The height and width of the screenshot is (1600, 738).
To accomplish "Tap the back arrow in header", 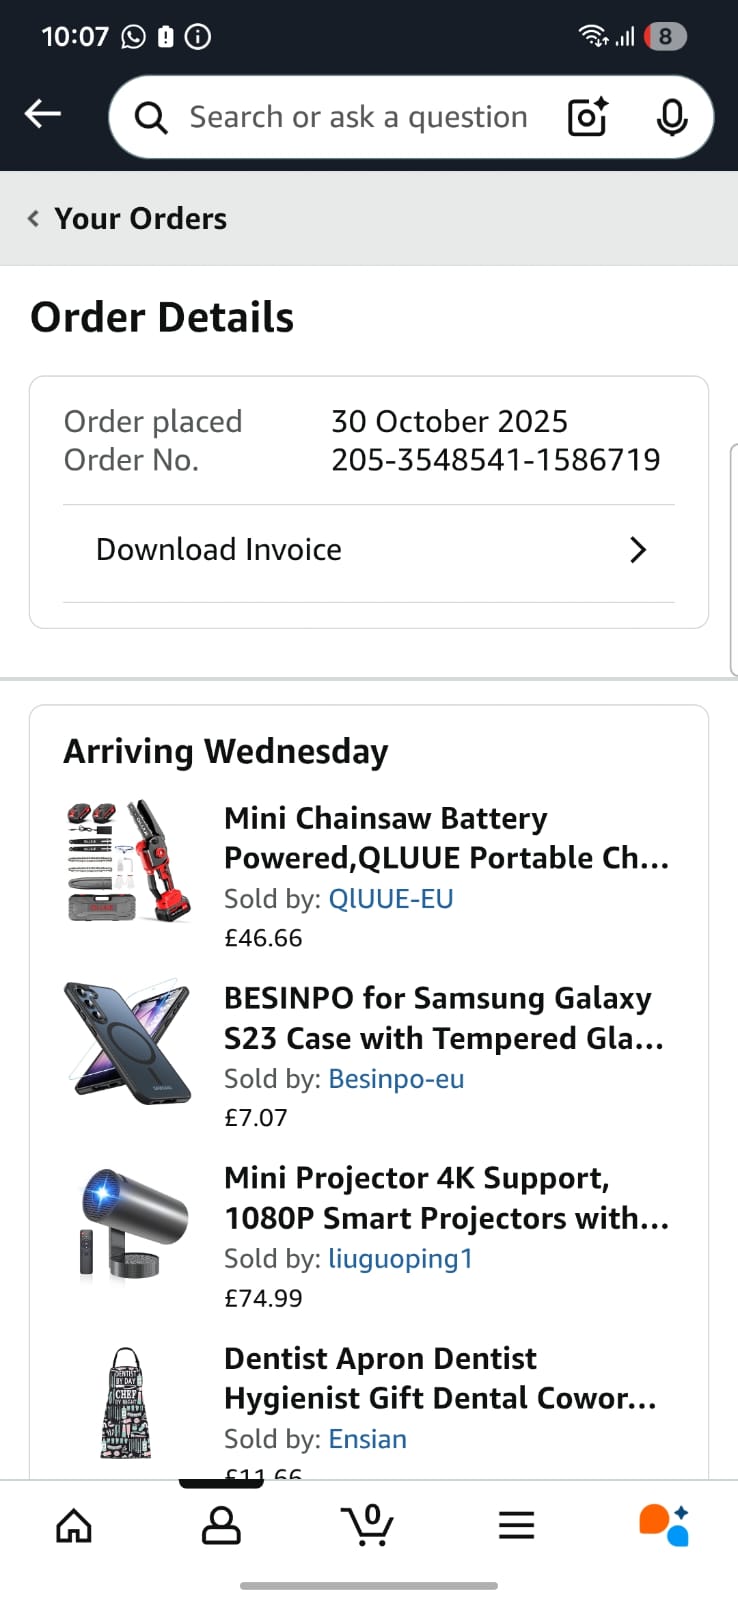I will coord(43,115).
